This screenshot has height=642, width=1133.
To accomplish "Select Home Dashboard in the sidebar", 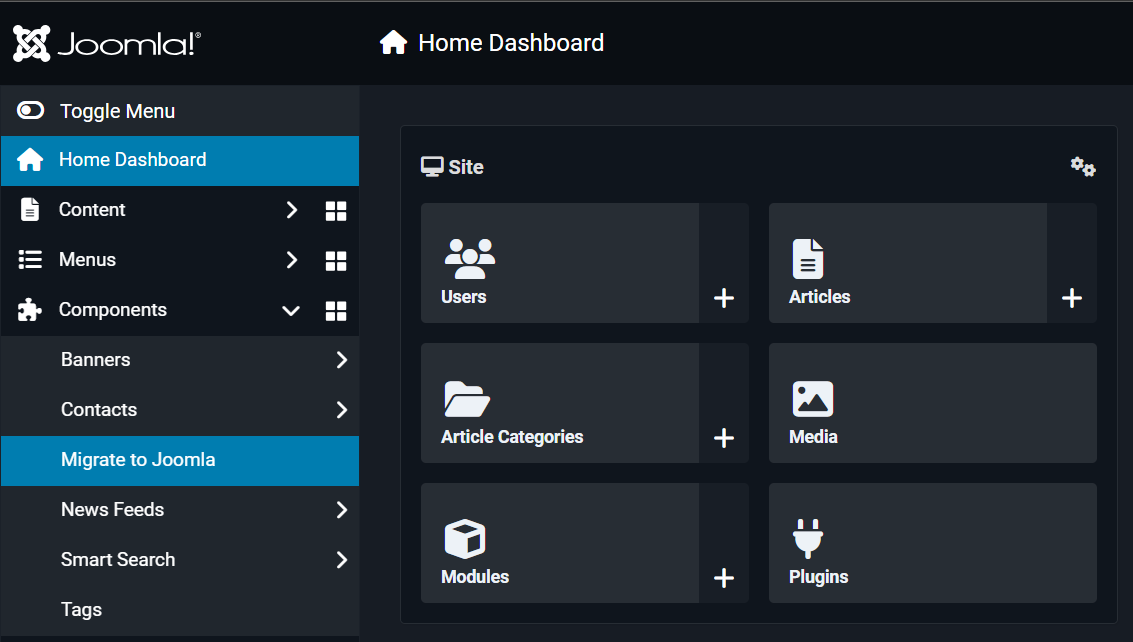I will (x=132, y=160).
